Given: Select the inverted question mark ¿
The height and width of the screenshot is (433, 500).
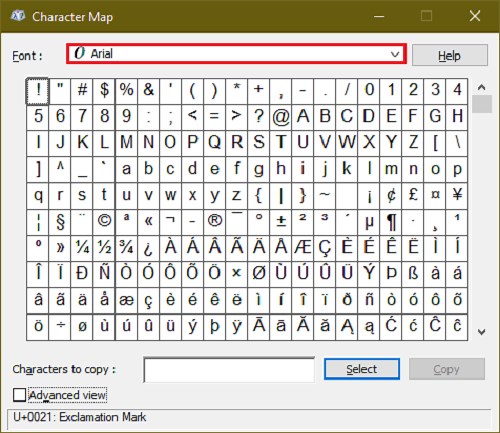Looking at the screenshot, I should pos(148,248).
